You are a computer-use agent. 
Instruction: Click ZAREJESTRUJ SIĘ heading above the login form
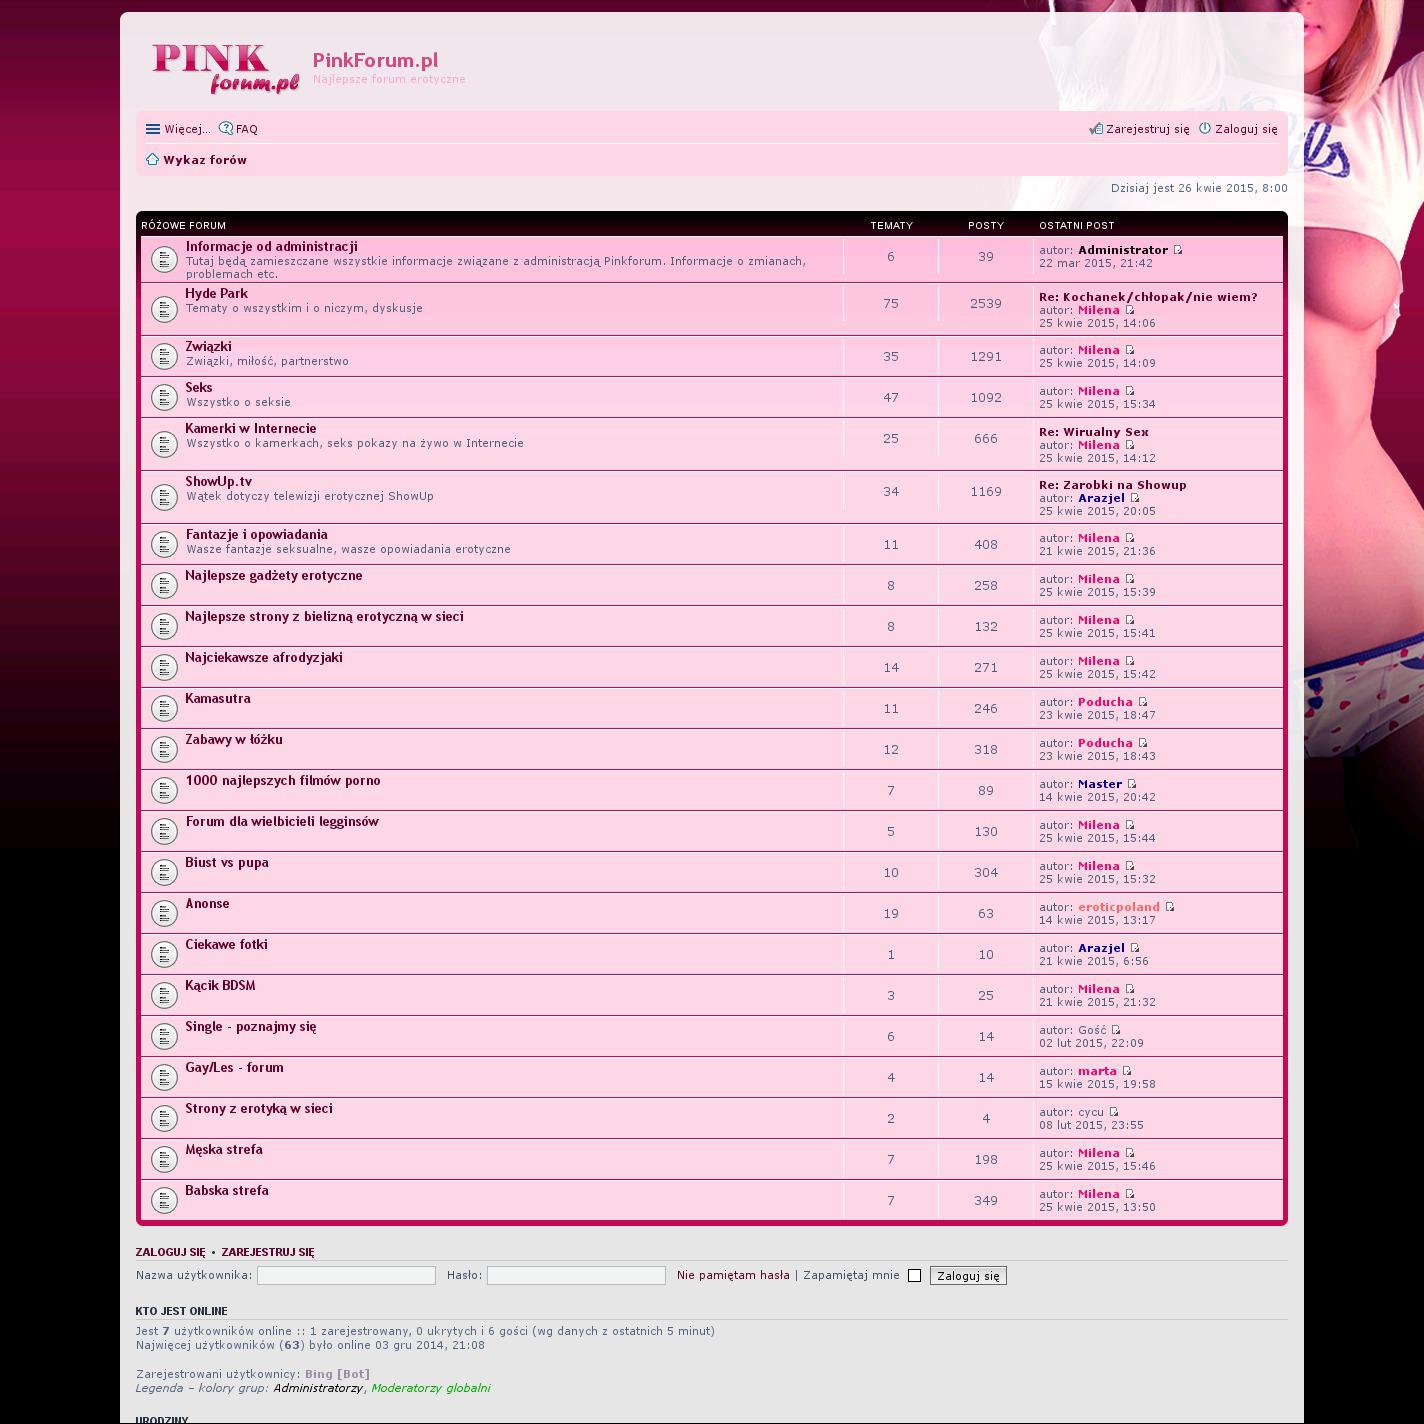[x=268, y=1252]
